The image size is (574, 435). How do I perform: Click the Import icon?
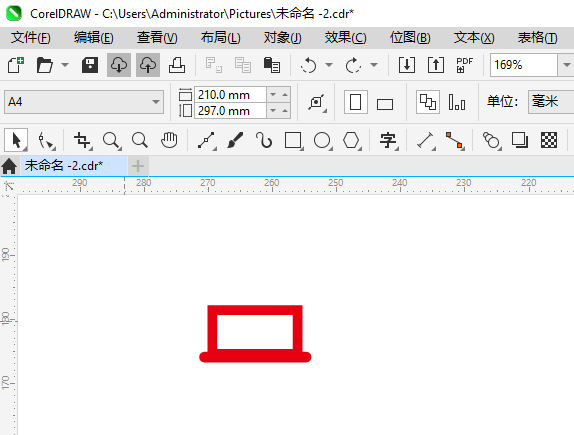pos(407,65)
